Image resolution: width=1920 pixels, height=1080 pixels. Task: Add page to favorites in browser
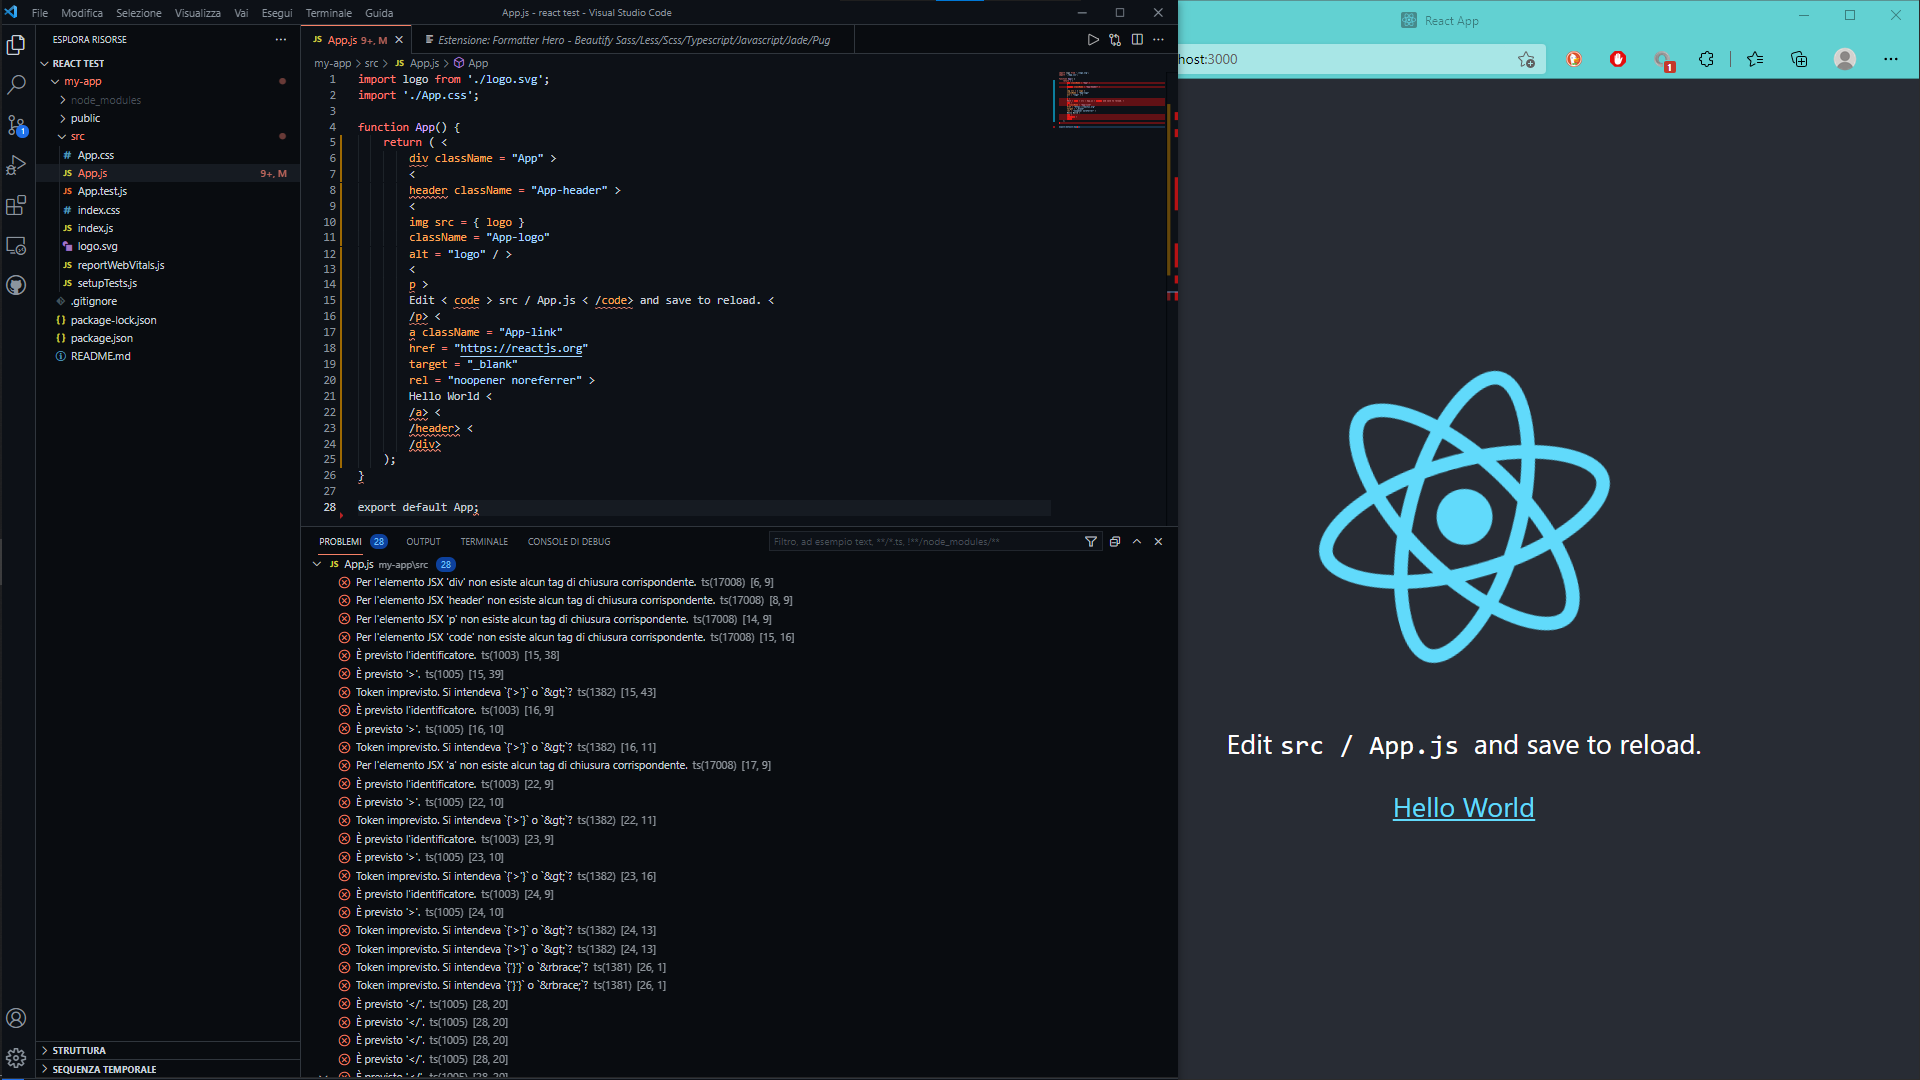click(x=1526, y=59)
